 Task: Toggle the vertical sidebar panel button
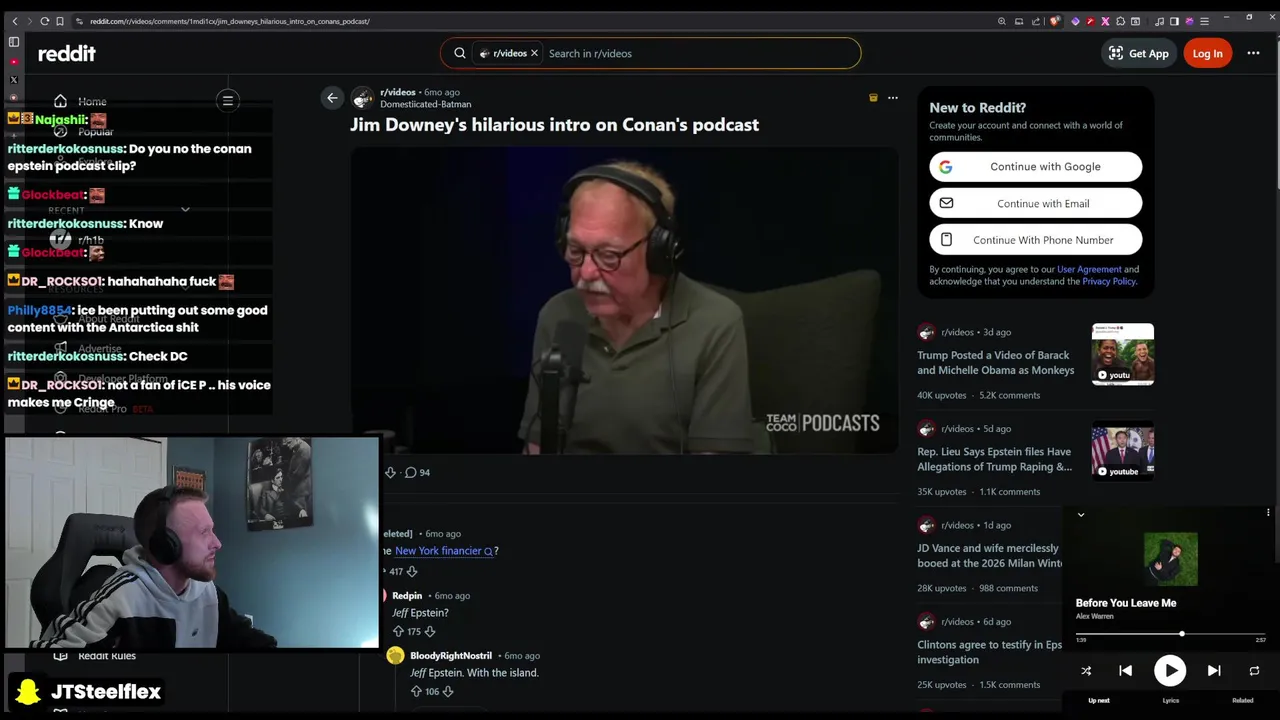click(13, 42)
